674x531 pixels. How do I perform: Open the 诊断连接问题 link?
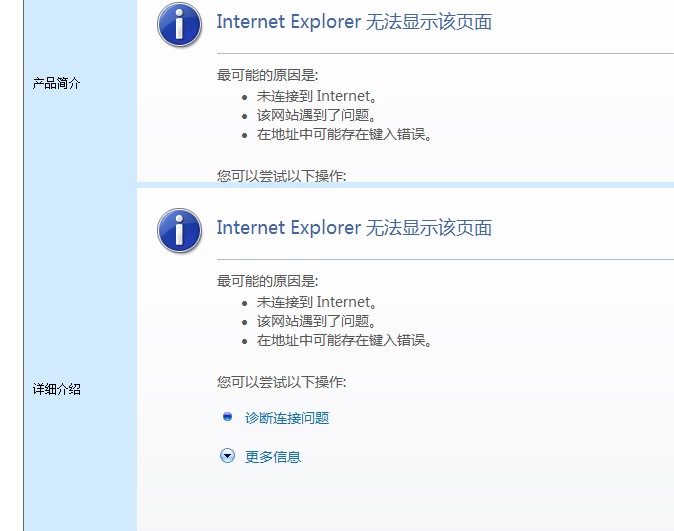point(287,418)
